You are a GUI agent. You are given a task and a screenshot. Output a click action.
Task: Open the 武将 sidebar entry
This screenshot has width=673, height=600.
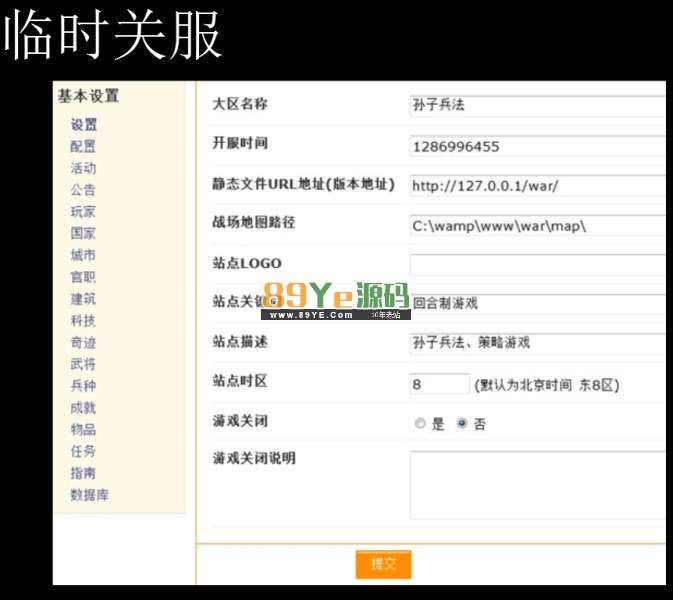tap(83, 364)
